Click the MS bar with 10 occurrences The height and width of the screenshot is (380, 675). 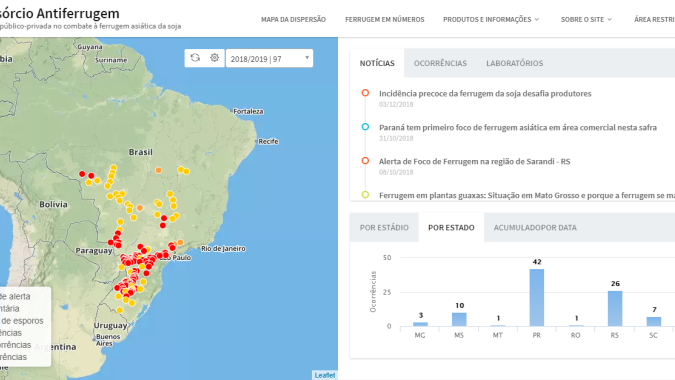[x=459, y=319]
